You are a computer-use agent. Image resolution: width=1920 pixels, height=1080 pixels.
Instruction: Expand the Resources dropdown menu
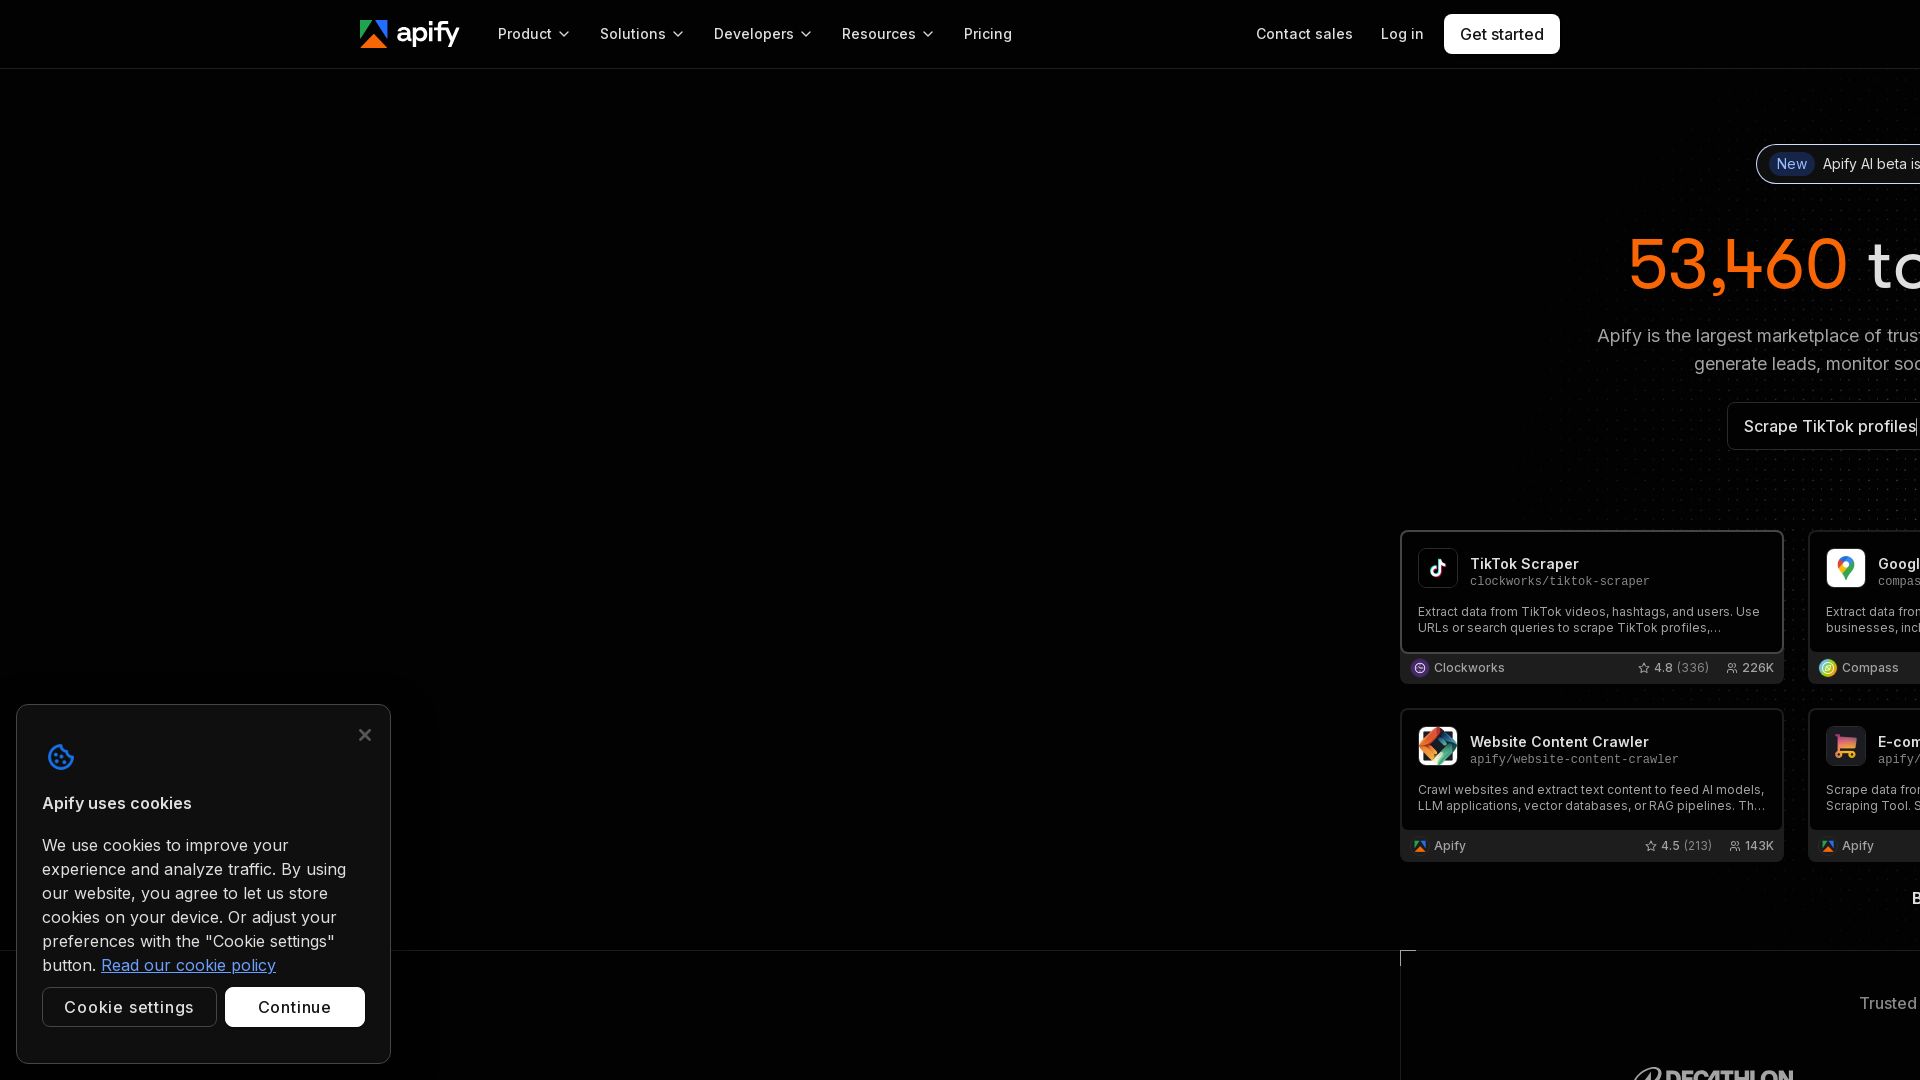[x=888, y=34]
